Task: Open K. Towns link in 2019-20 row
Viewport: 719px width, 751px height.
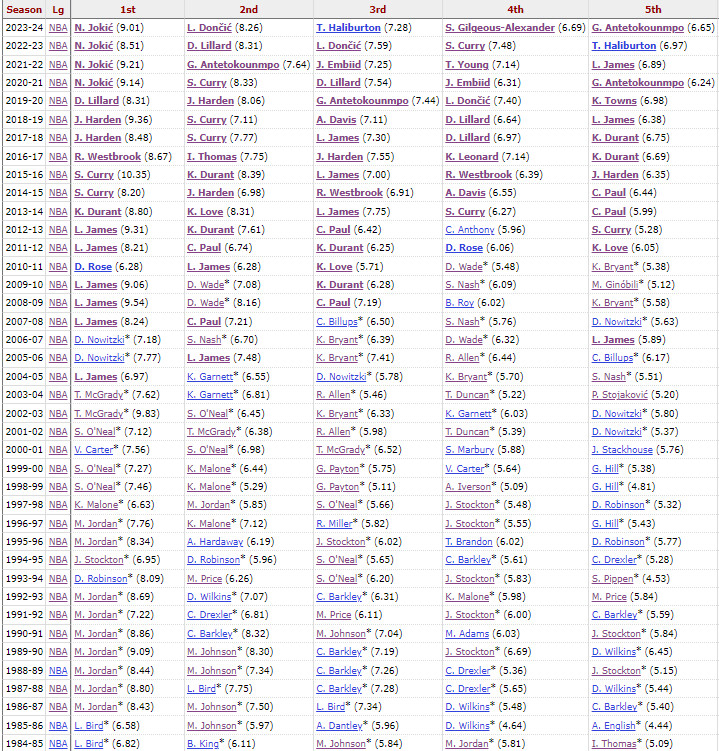Action: click(614, 101)
